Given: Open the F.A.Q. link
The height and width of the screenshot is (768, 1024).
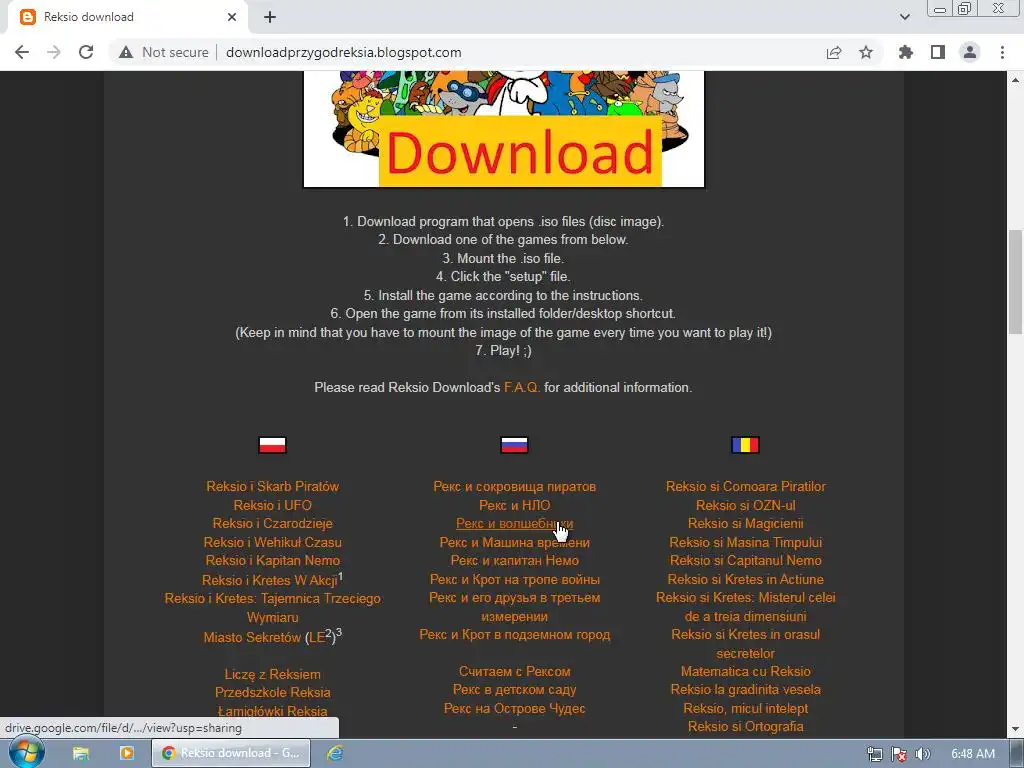Looking at the screenshot, I should 522,387.
